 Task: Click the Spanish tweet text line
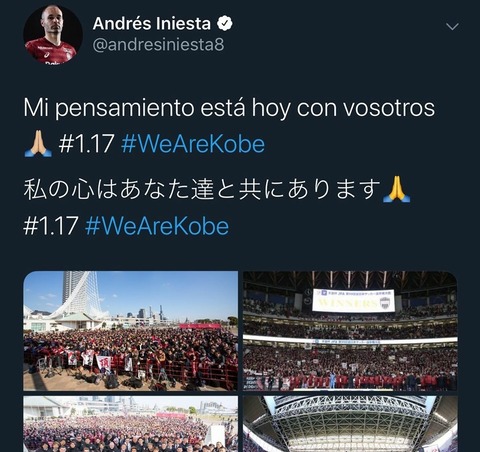(x=229, y=108)
